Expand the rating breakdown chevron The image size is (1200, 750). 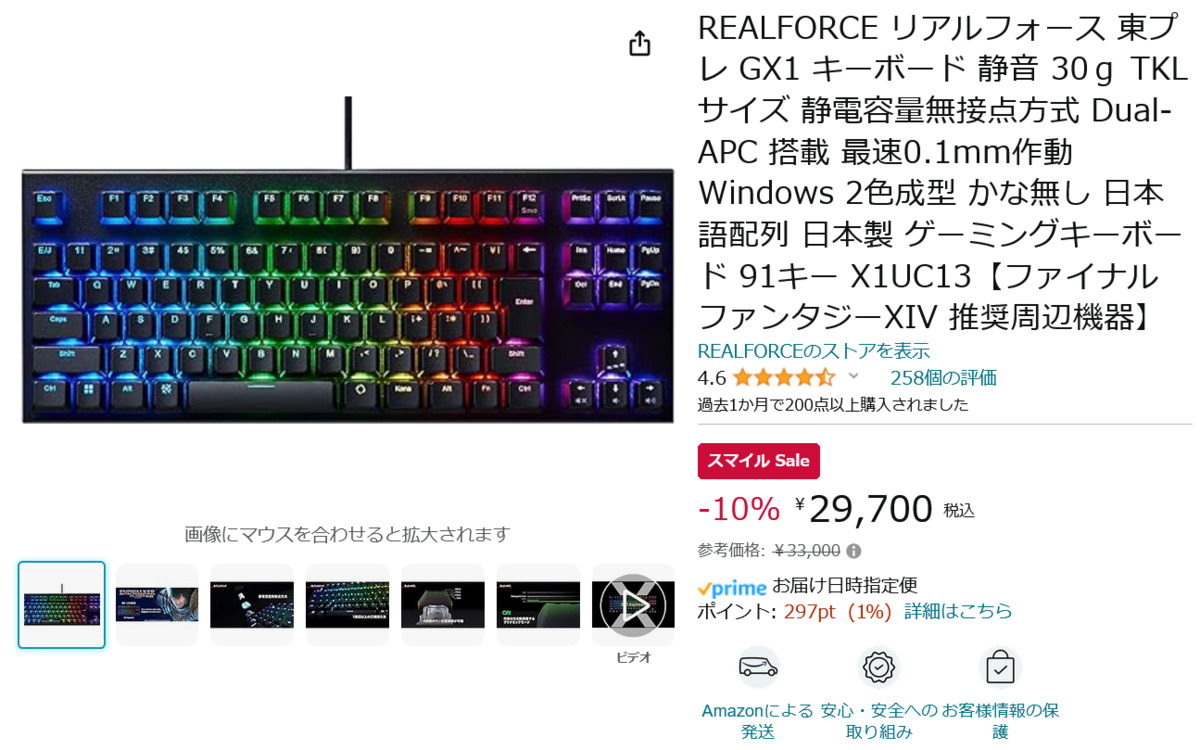853,376
